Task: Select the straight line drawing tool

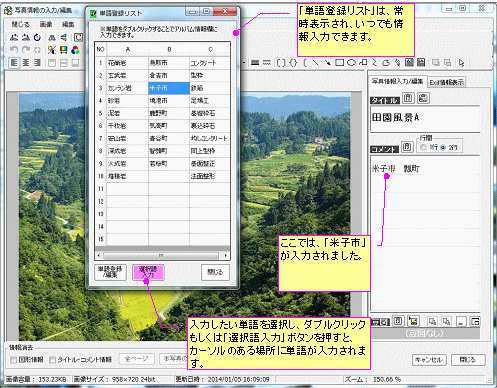Action: click(x=316, y=62)
